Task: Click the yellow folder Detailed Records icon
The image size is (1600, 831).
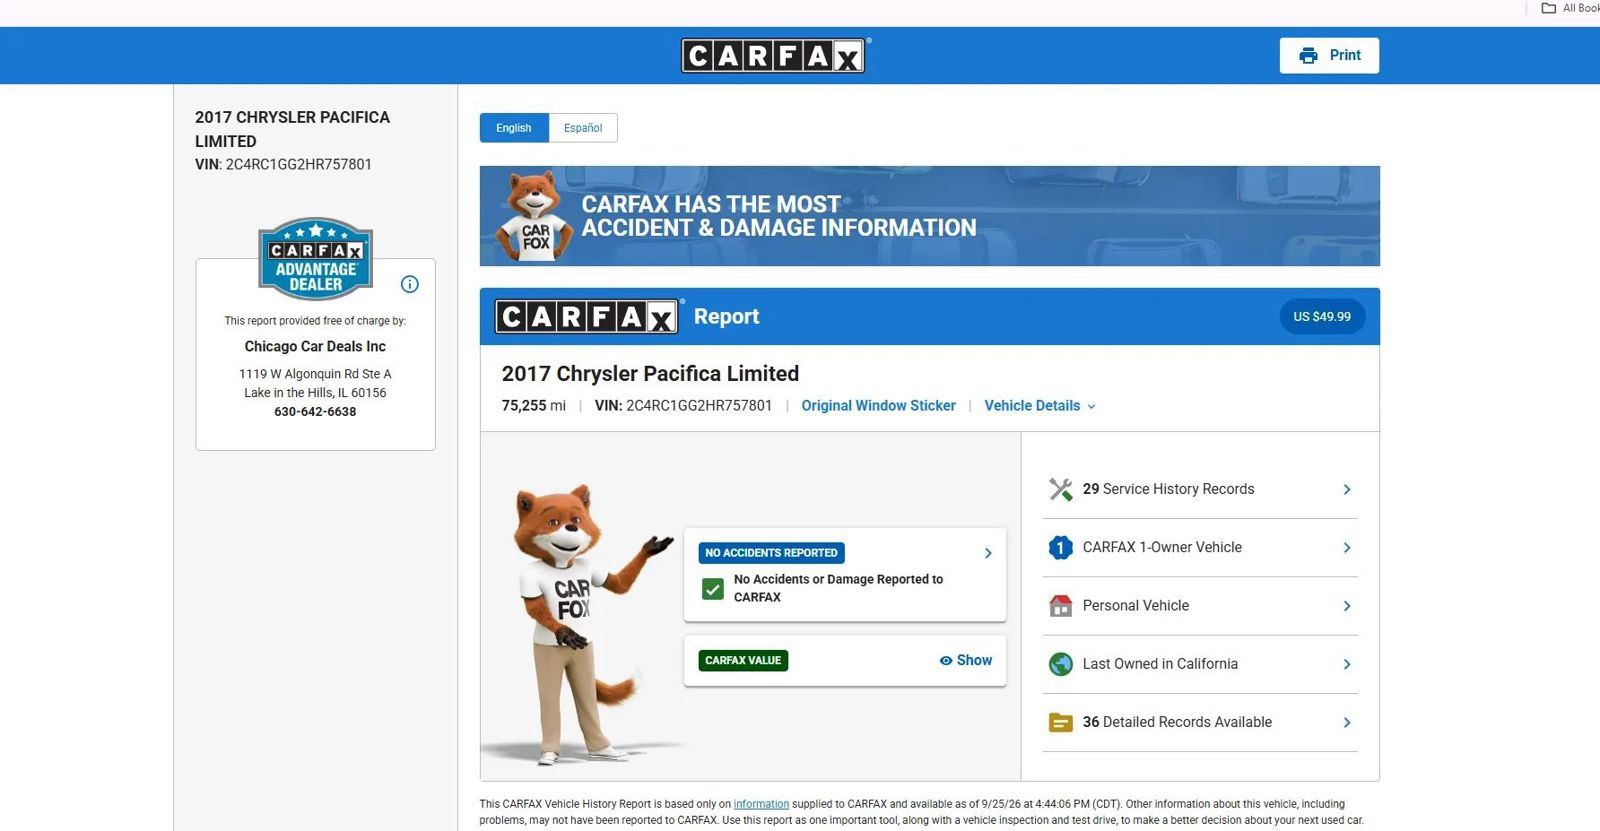Action: coord(1061,722)
